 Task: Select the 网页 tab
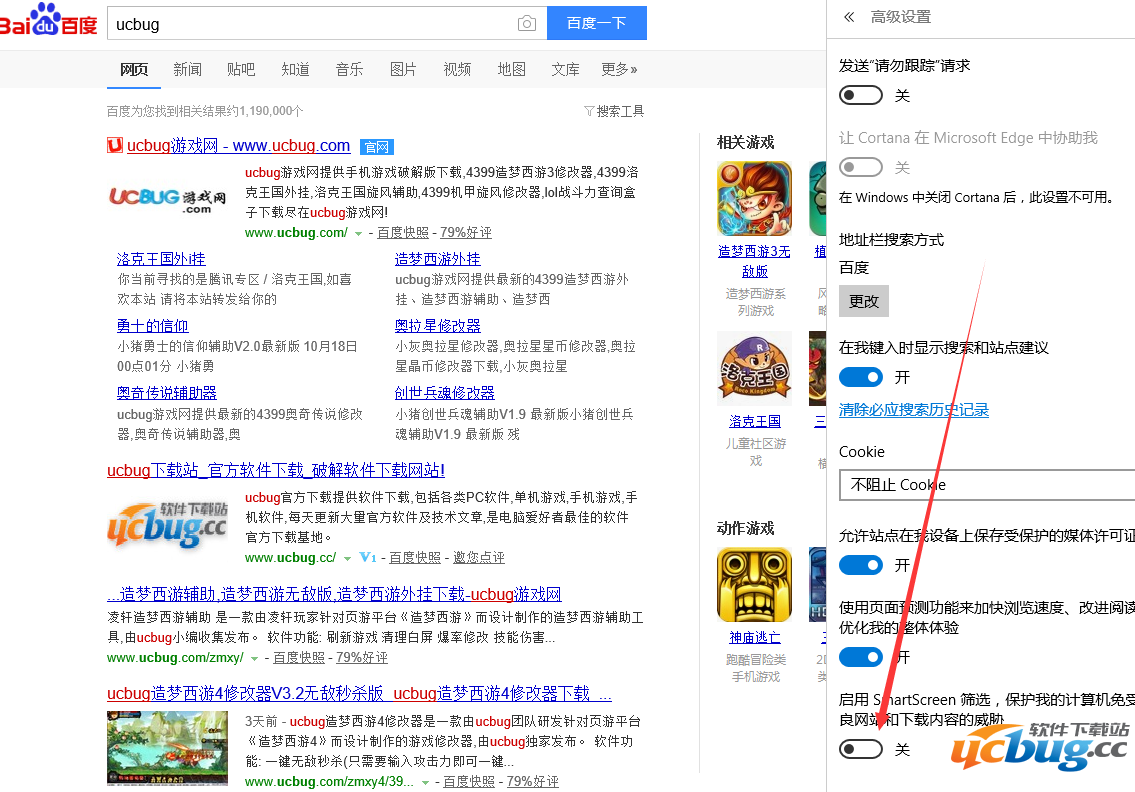coord(134,69)
